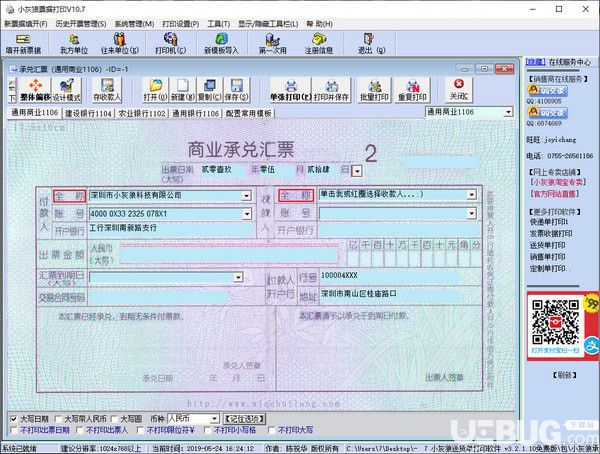This screenshot has height=454, width=600.
Task: Tick the 不打印出票人 checkbox
Action: click(x=80, y=430)
